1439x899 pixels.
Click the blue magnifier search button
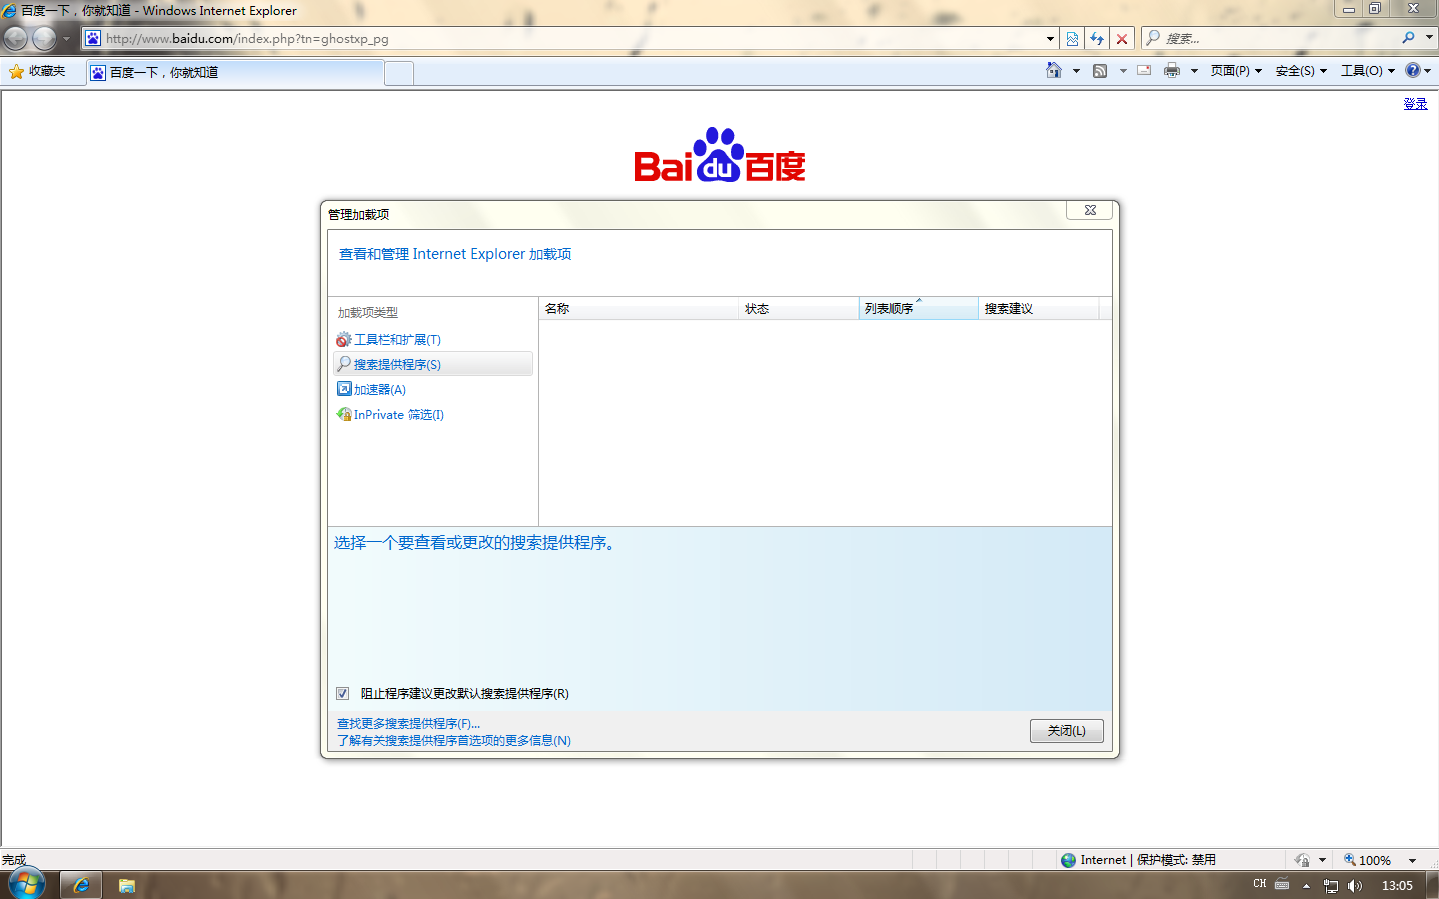(1408, 38)
